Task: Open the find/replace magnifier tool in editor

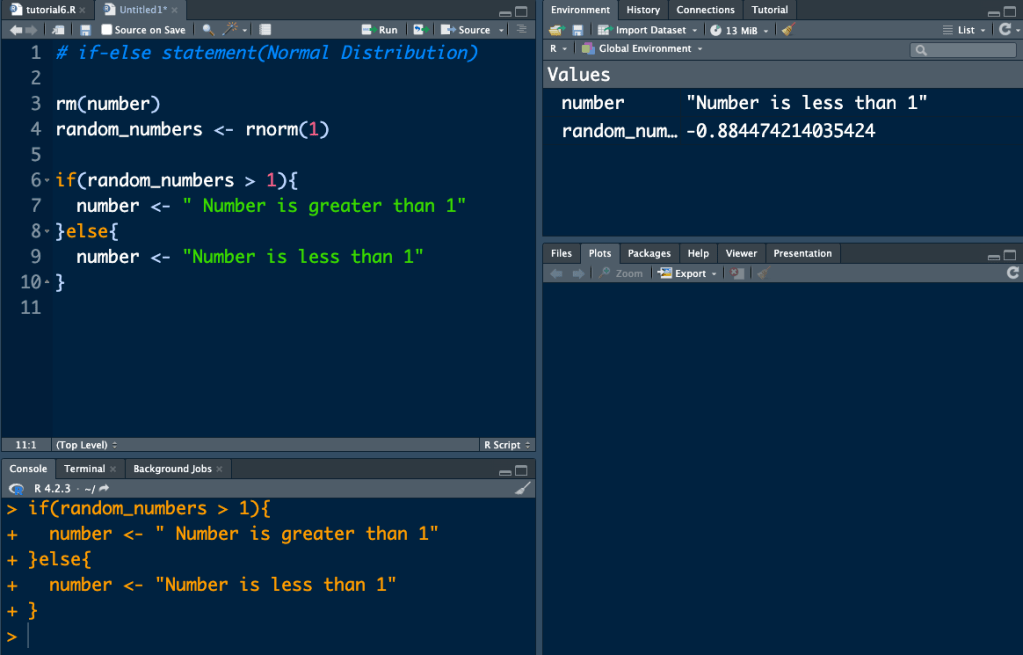Action: 208,30
